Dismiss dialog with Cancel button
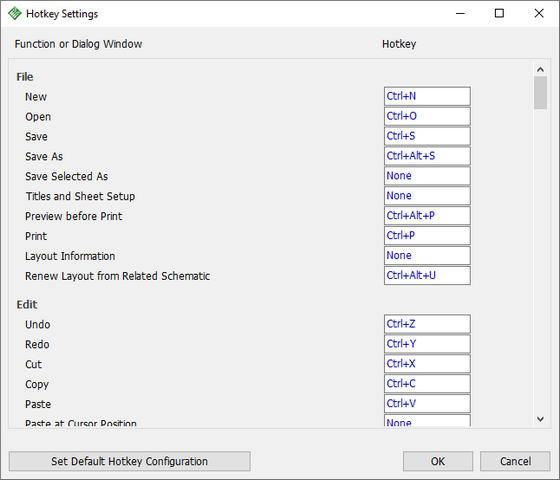The width and height of the screenshot is (560, 480). coord(515,461)
